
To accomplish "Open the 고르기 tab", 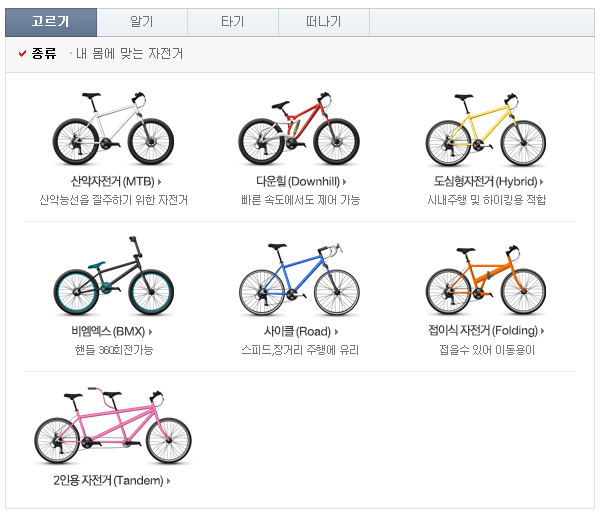I will click(x=51, y=22).
